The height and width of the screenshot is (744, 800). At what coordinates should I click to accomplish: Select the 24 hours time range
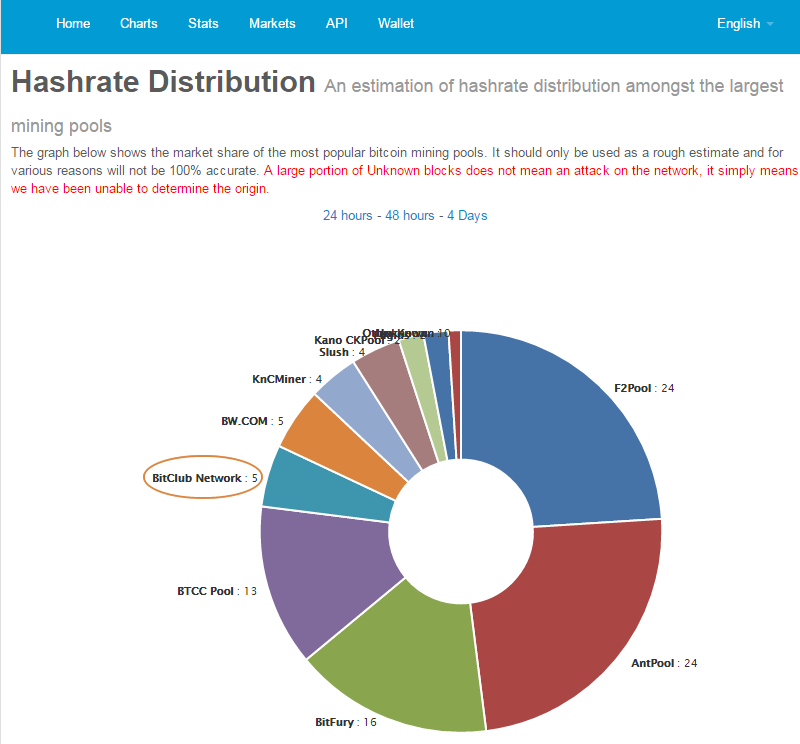pyautogui.click(x=347, y=215)
